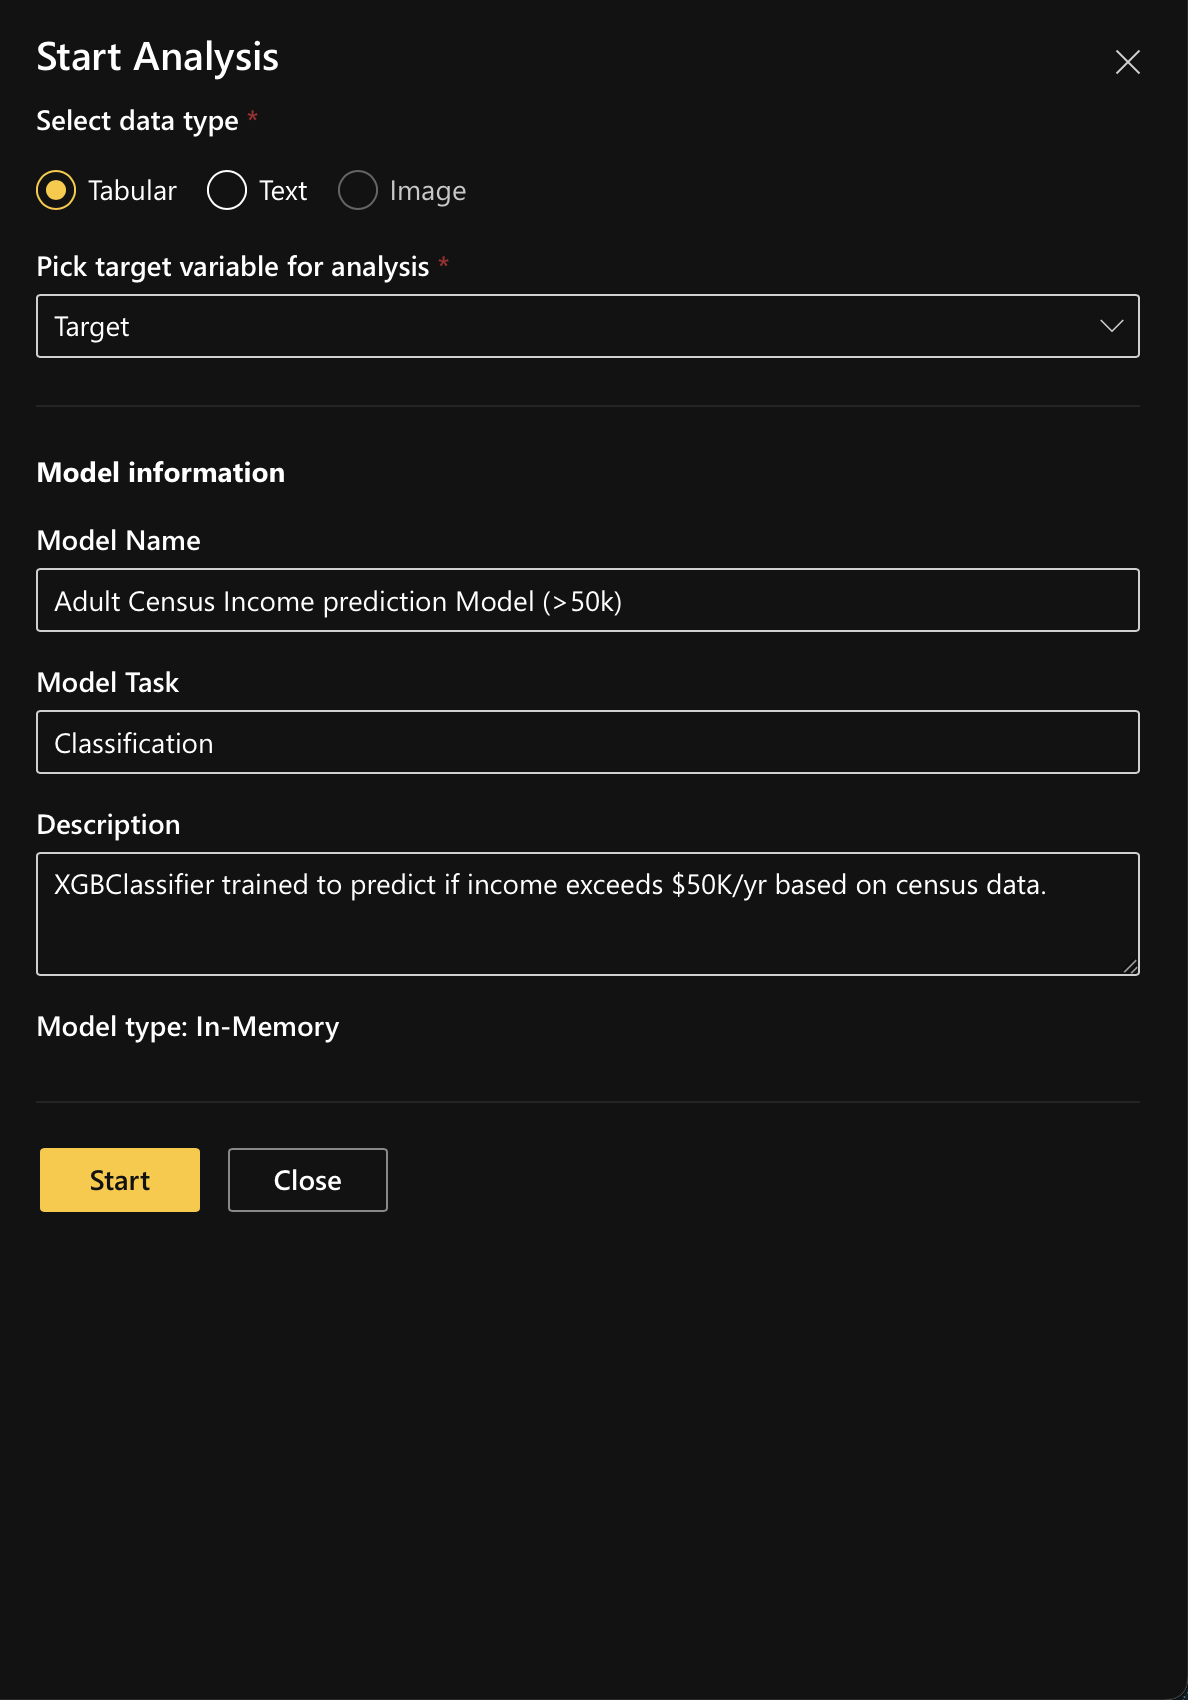Click the 'Text' option label
The width and height of the screenshot is (1188, 1700).
pyautogui.click(x=283, y=190)
